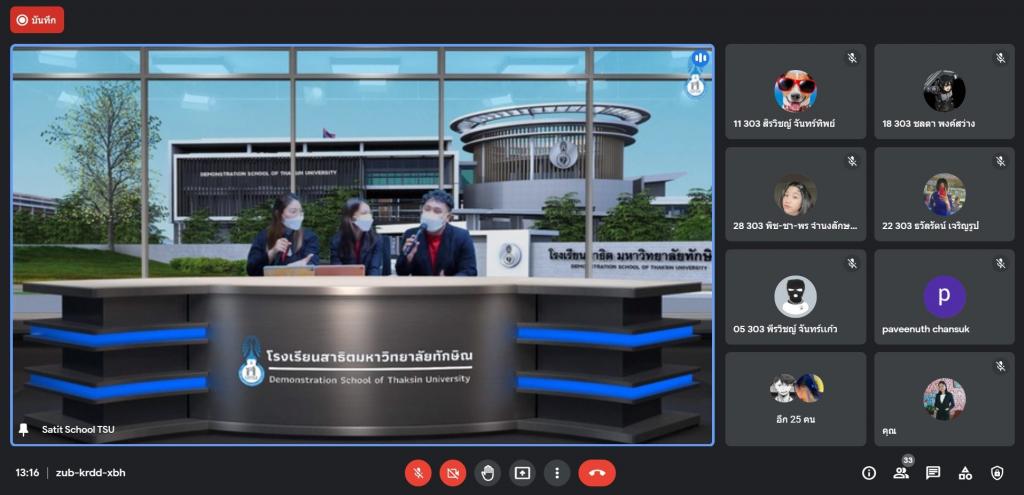Click muted mic icon on 22 303 tile
This screenshot has height=495, width=1024.
tap(1000, 161)
